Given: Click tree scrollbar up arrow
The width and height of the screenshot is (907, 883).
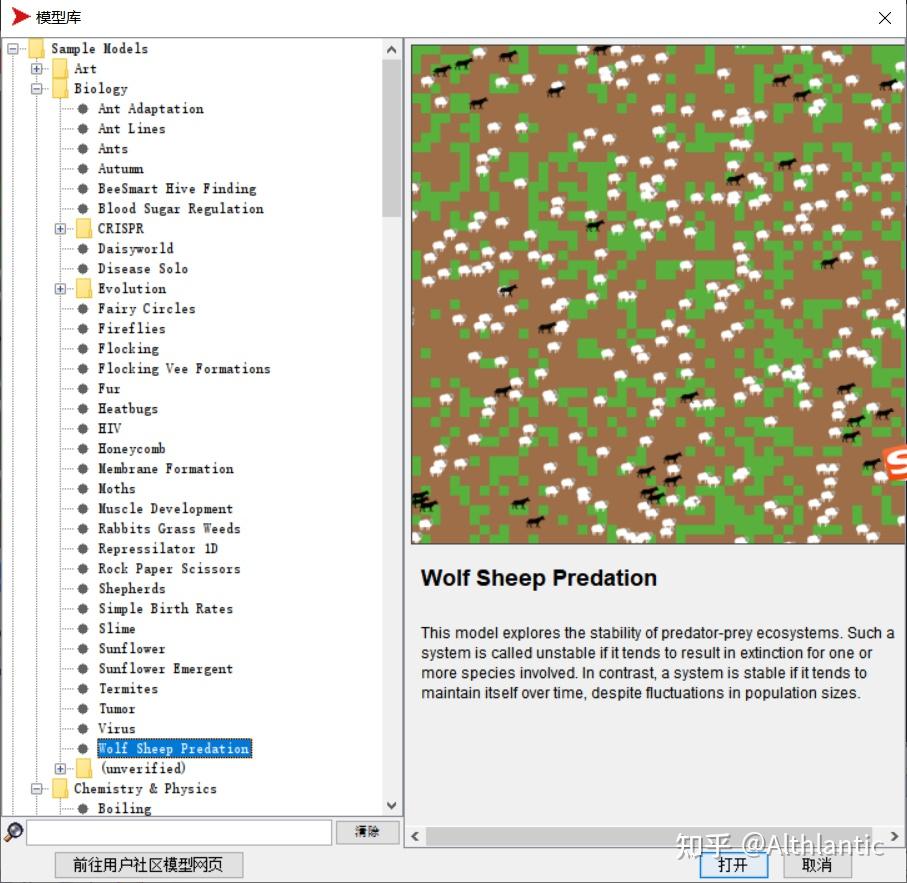Looking at the screenshot, I should click(392, 50).
